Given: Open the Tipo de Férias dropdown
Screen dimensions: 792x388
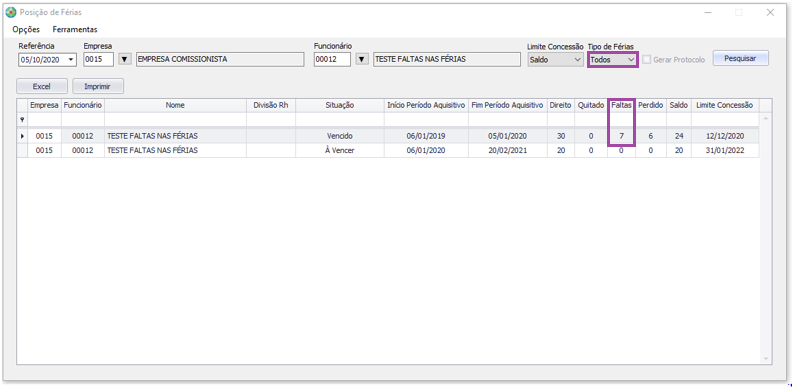Looking at the screenshot, I should point(613,60).
